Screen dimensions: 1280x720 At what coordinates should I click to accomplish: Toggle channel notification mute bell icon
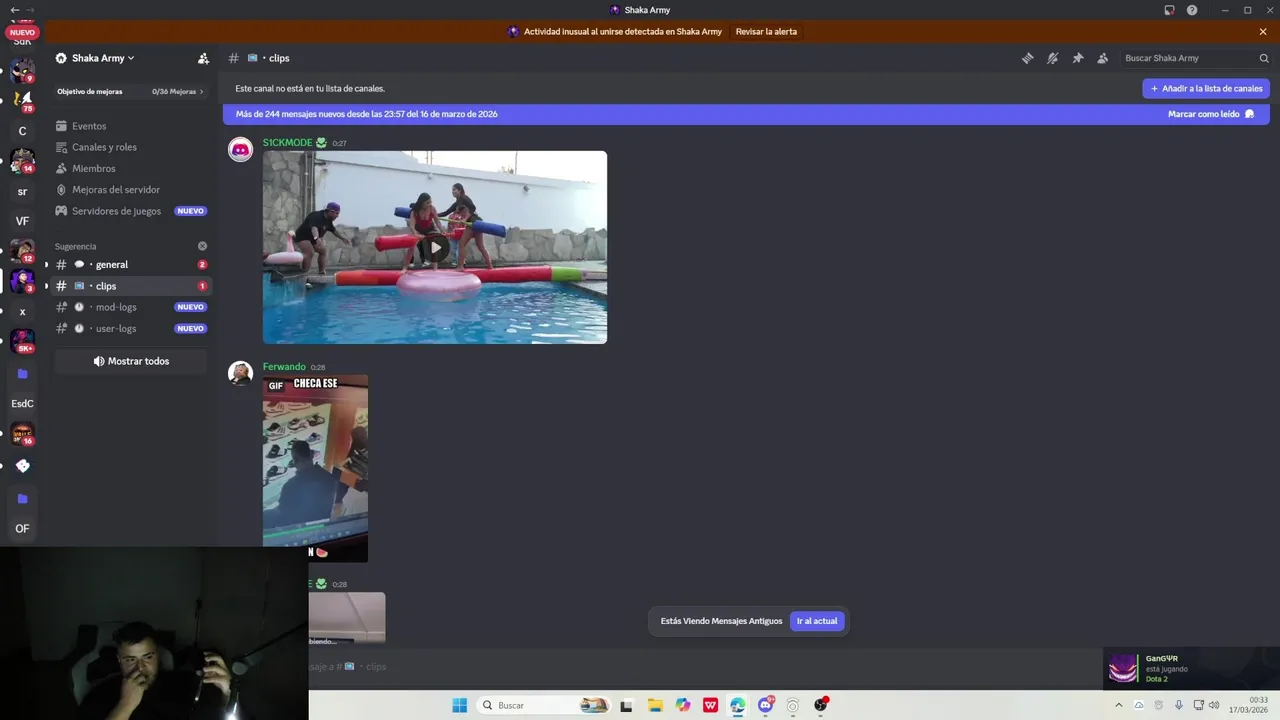click(1052, 58)
